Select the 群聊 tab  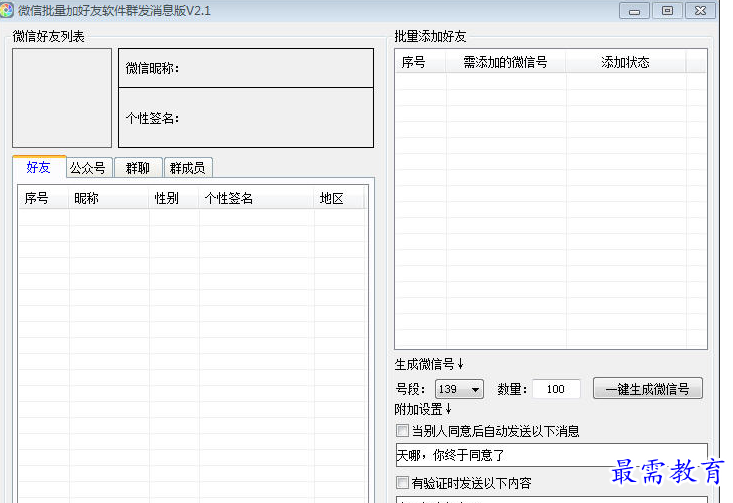[x=138, y=168]
